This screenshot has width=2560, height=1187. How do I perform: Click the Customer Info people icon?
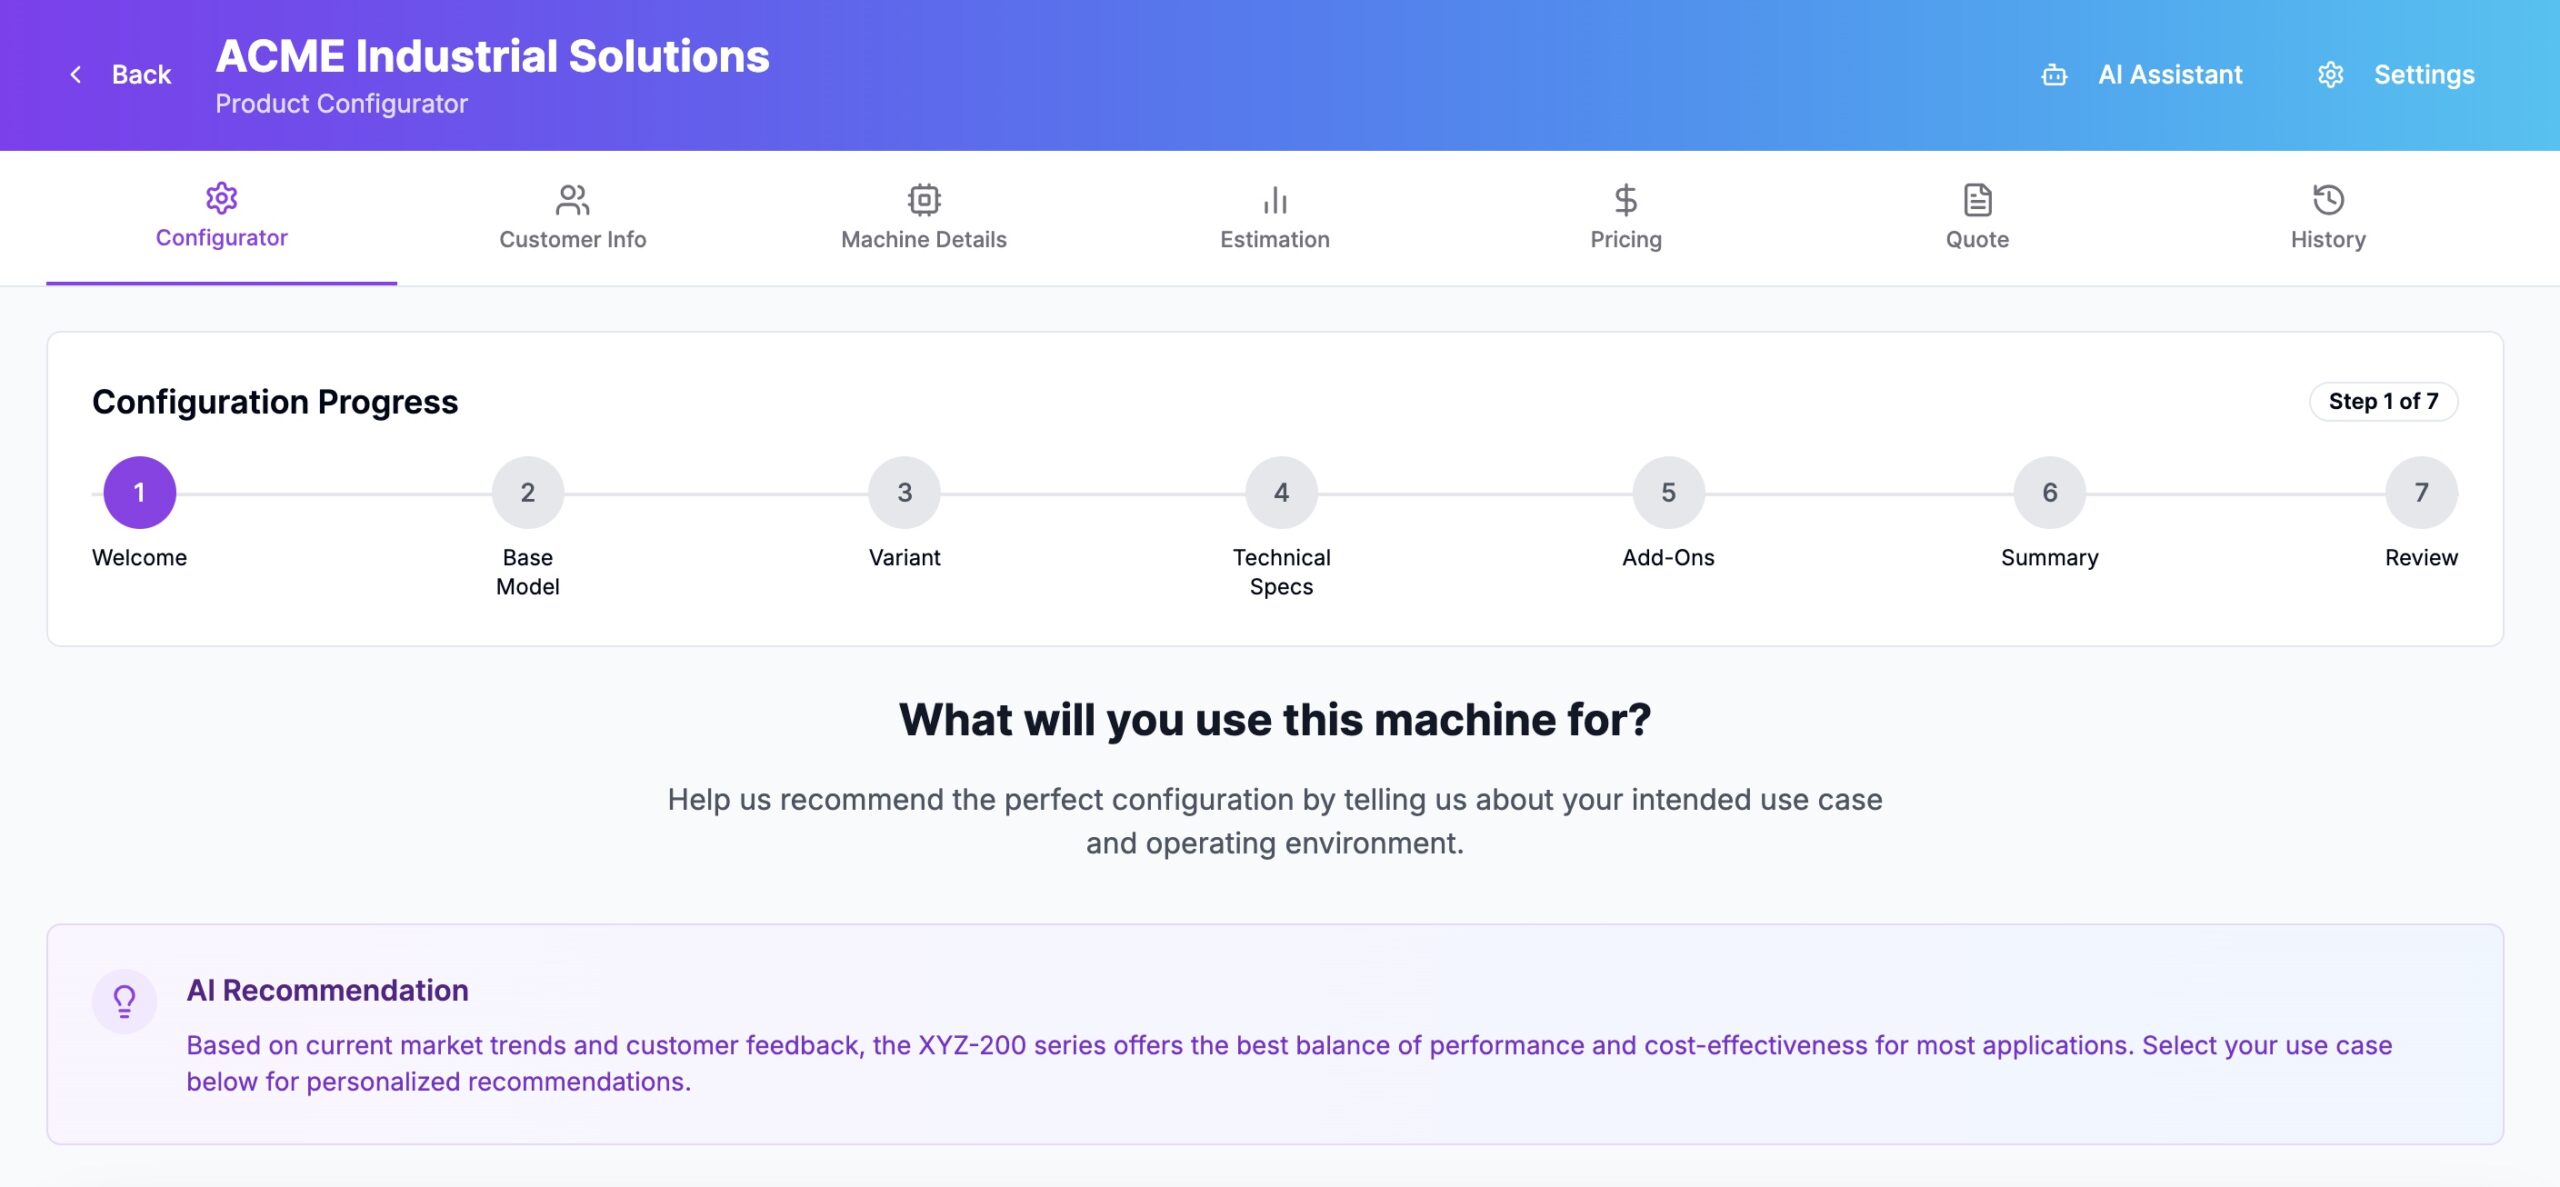coord(572,200)
